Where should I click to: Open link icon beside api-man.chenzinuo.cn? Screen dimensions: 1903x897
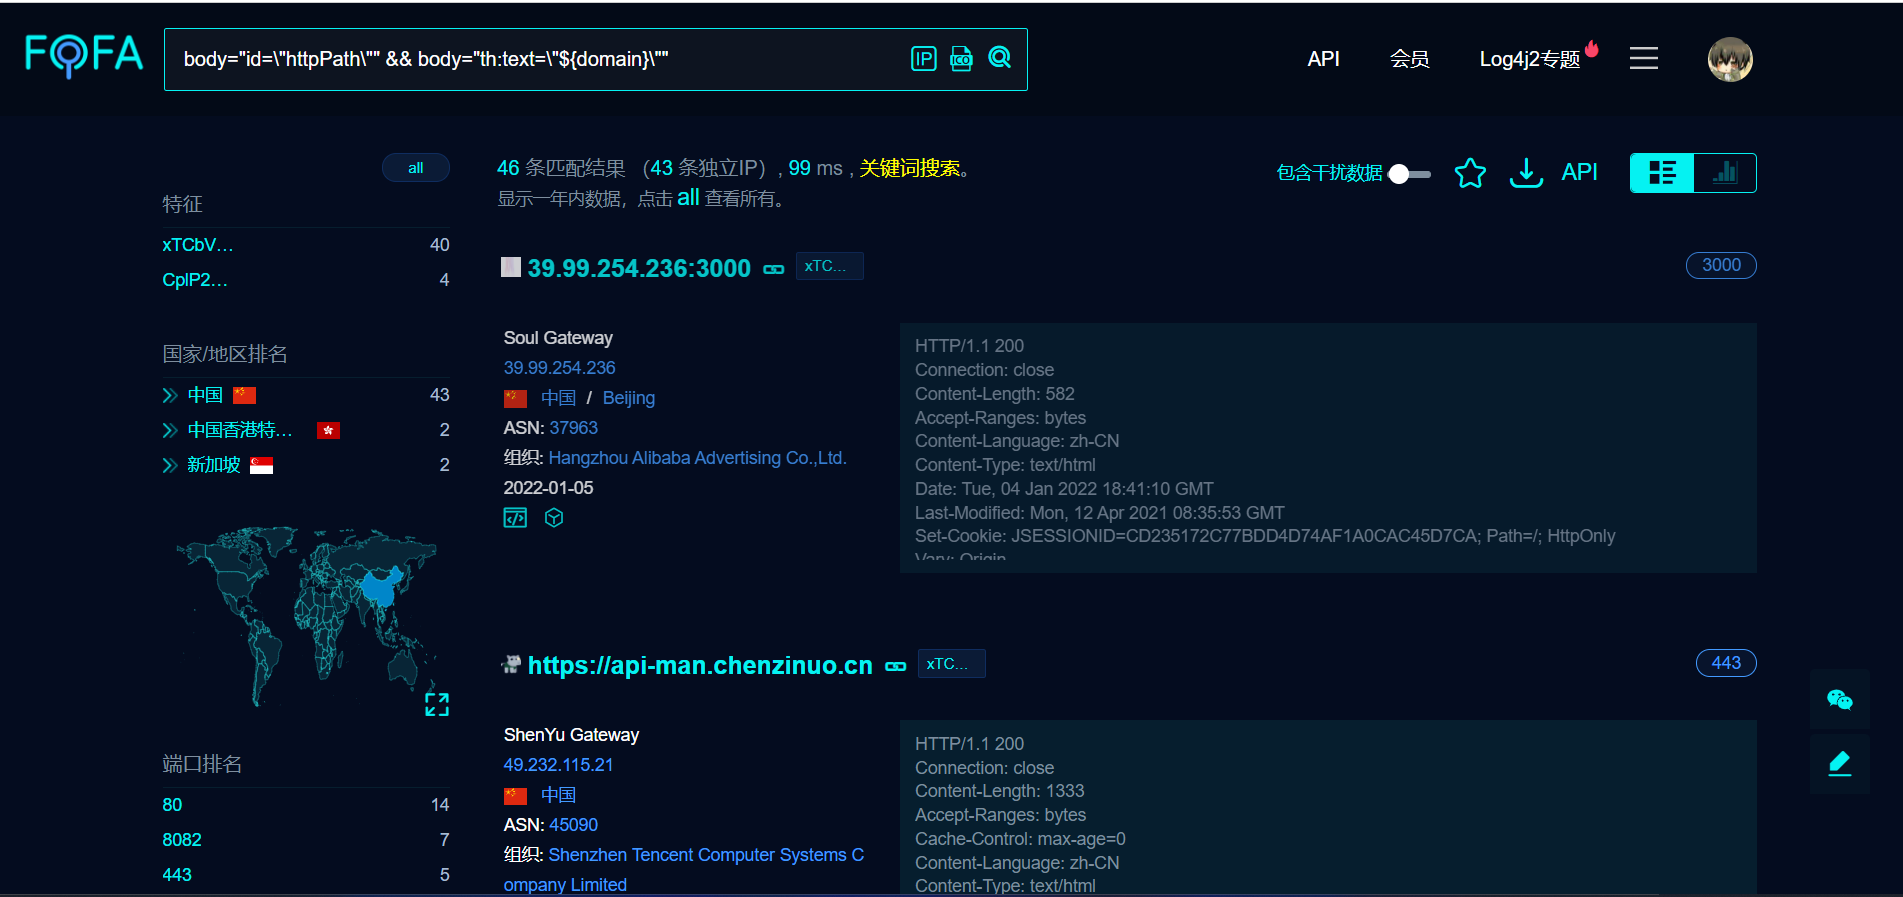[896, 666]
